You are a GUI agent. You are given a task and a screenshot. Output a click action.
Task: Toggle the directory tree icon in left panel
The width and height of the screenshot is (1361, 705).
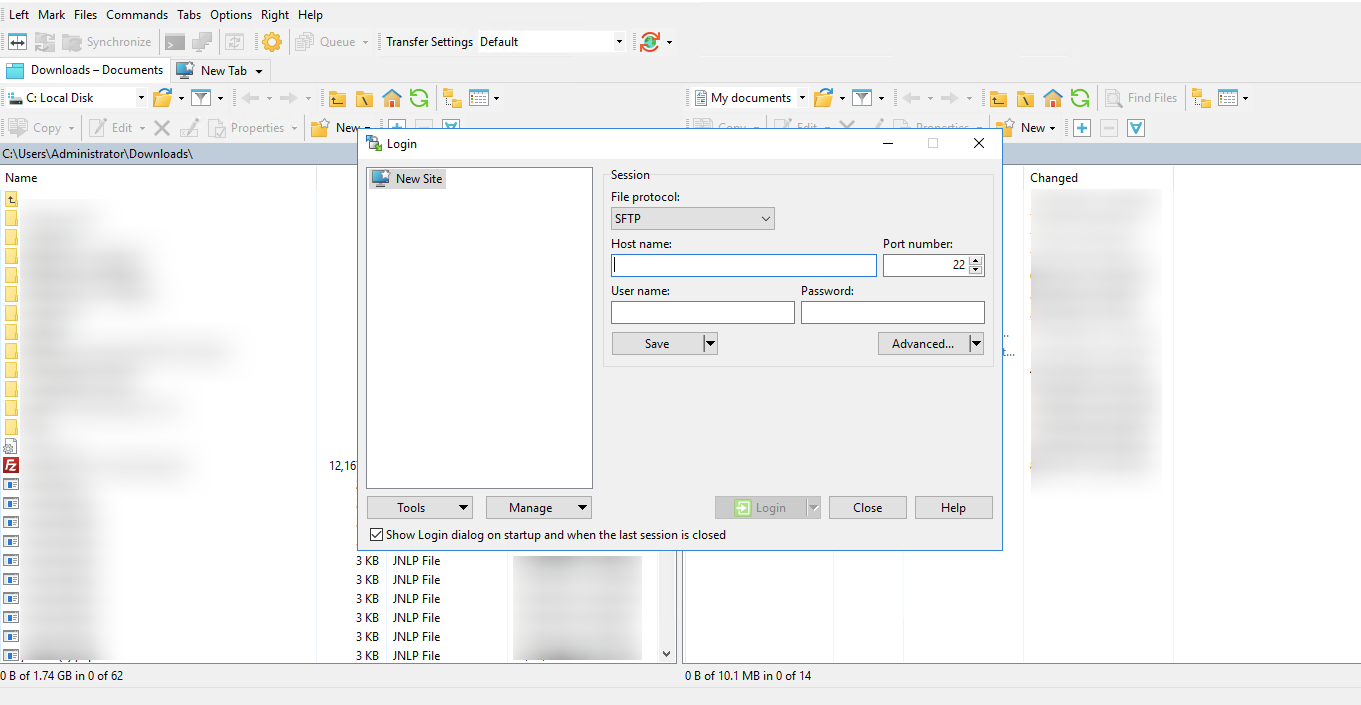click(452, 98)
